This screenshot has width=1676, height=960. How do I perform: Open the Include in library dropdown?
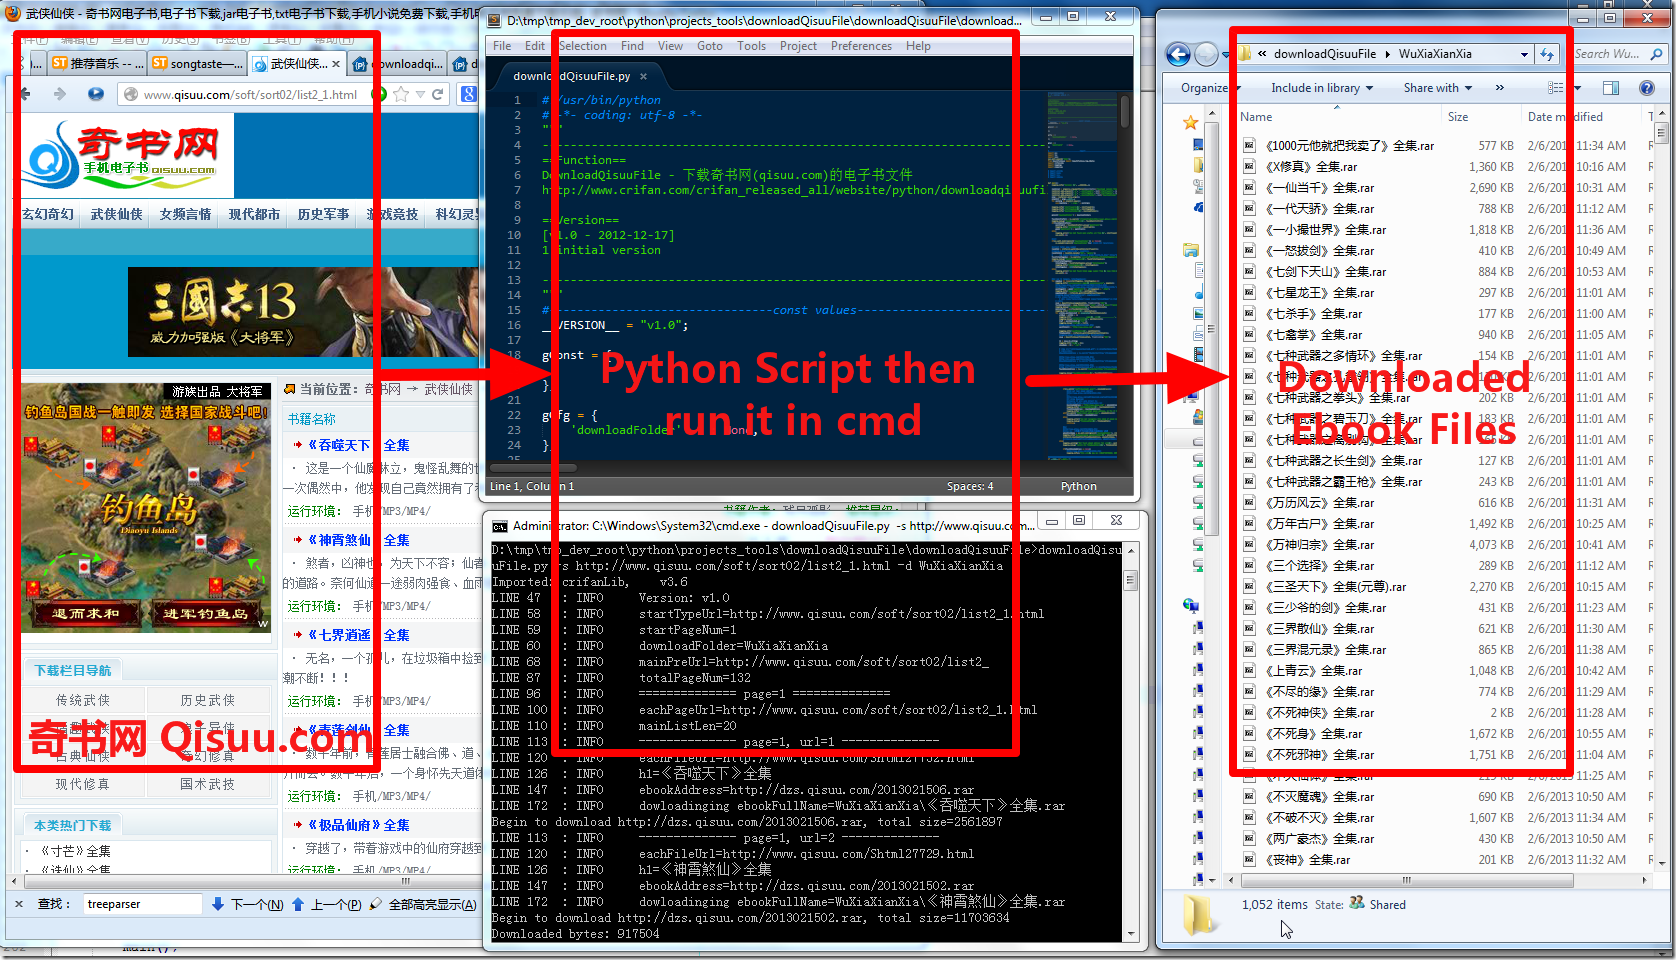click(x=1322, y=88)
